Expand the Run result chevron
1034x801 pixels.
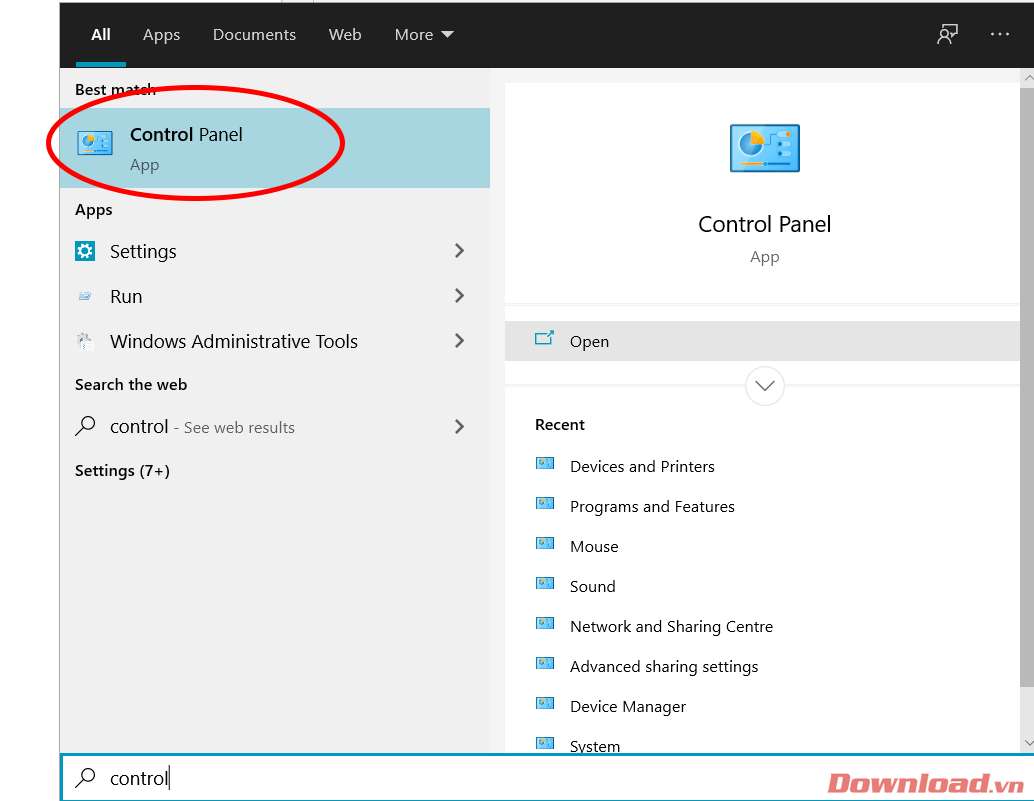pyautogui.click(x=460, y=295)
